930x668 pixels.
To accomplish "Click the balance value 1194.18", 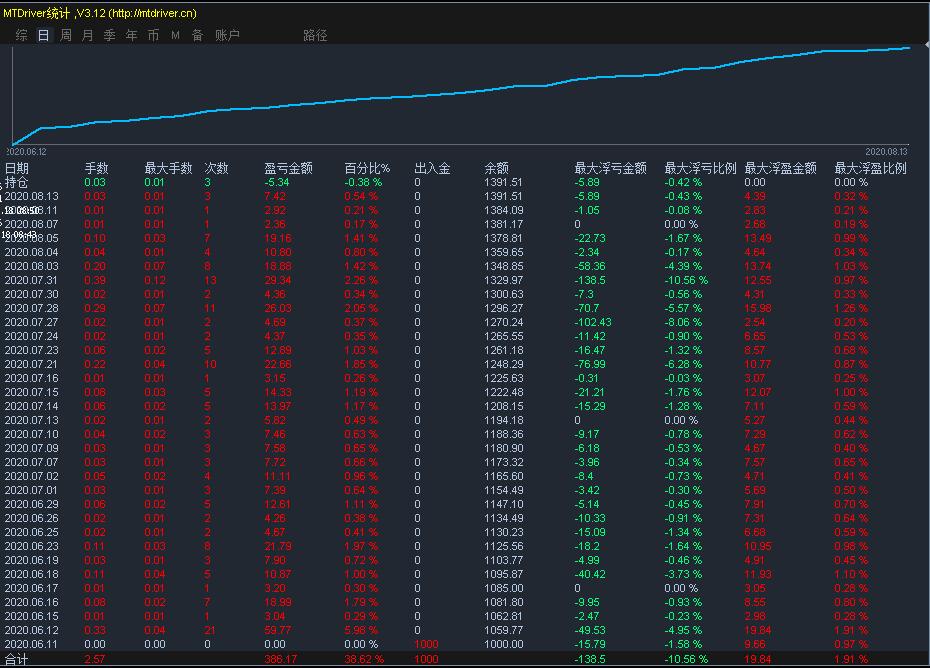I will tap(504, 420).
